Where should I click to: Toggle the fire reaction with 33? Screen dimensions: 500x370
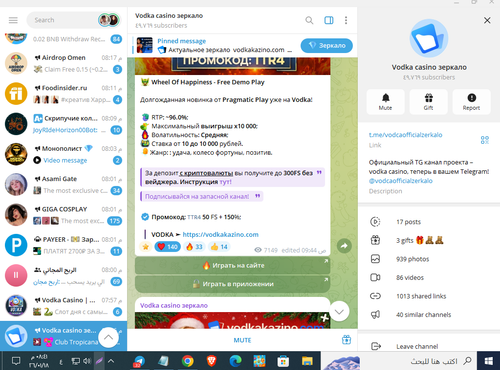(194, 247)
